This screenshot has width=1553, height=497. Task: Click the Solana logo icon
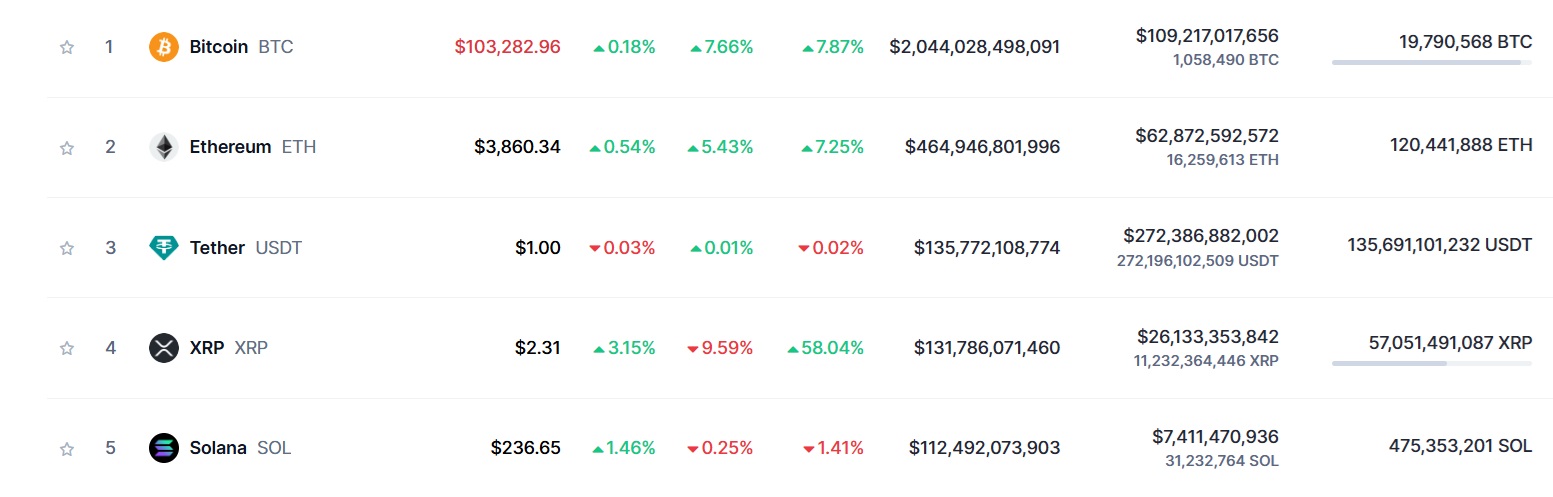click(164, 448)
